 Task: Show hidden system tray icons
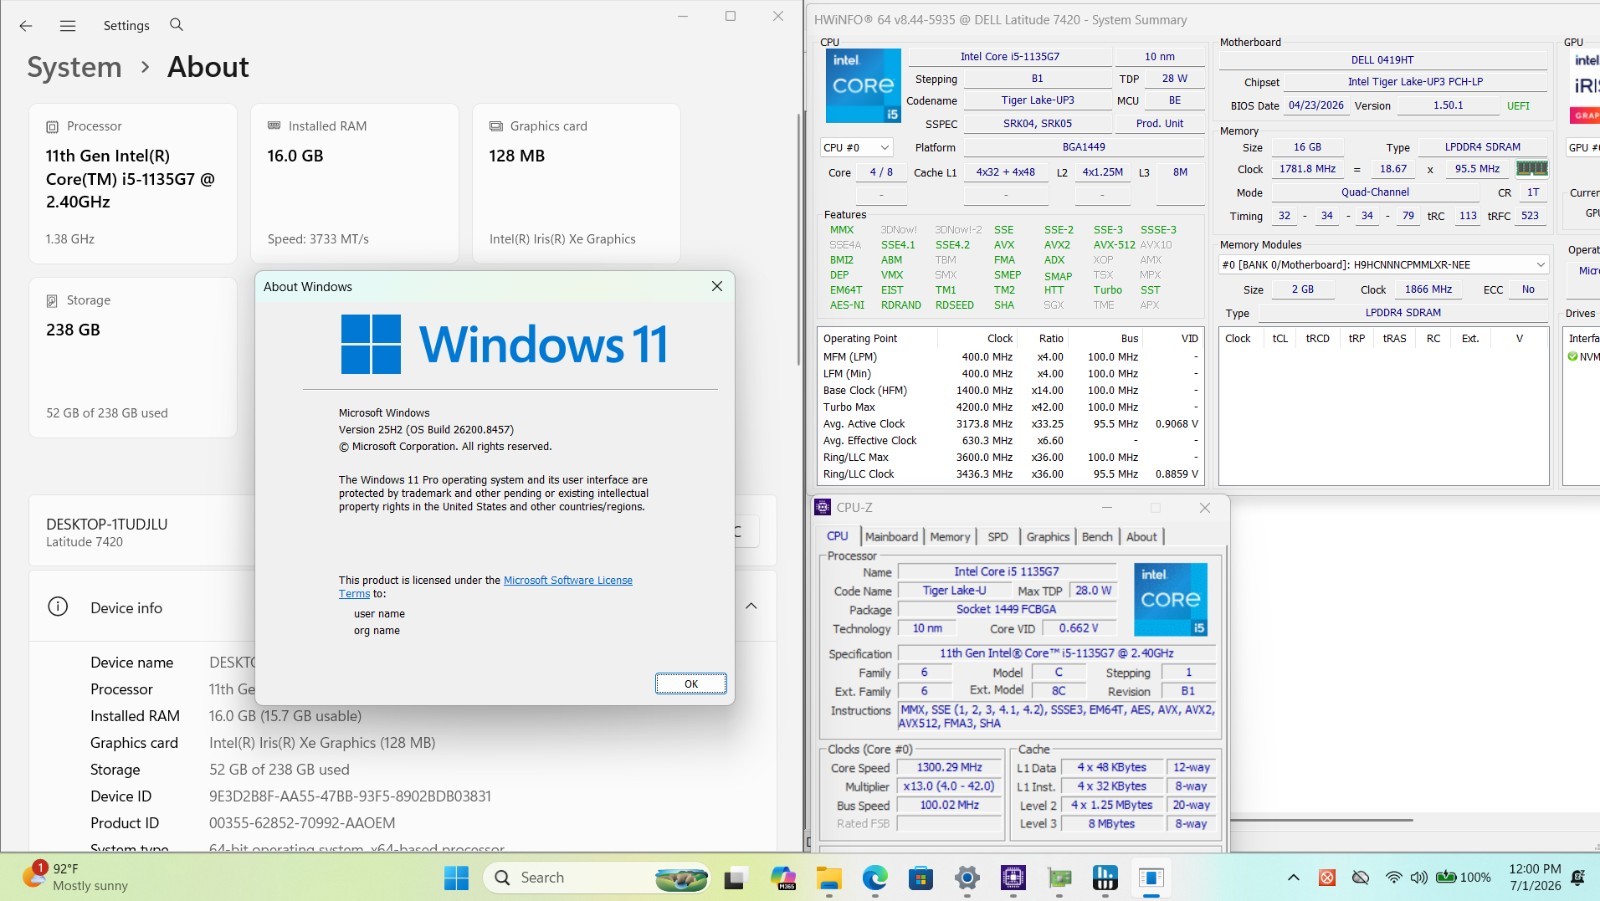(x=1293, y=878)
